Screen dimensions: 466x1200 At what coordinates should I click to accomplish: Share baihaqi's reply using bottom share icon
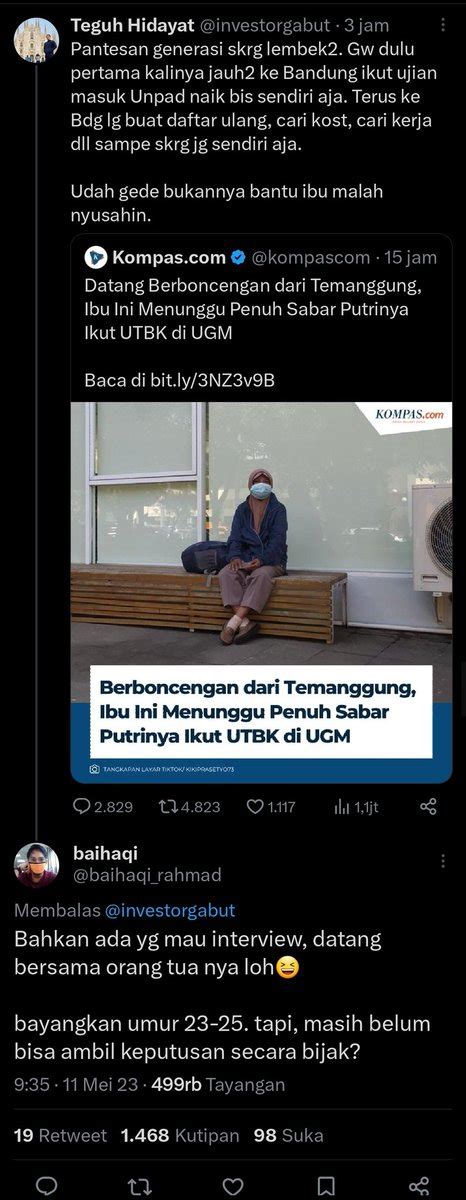point(420,1187)
